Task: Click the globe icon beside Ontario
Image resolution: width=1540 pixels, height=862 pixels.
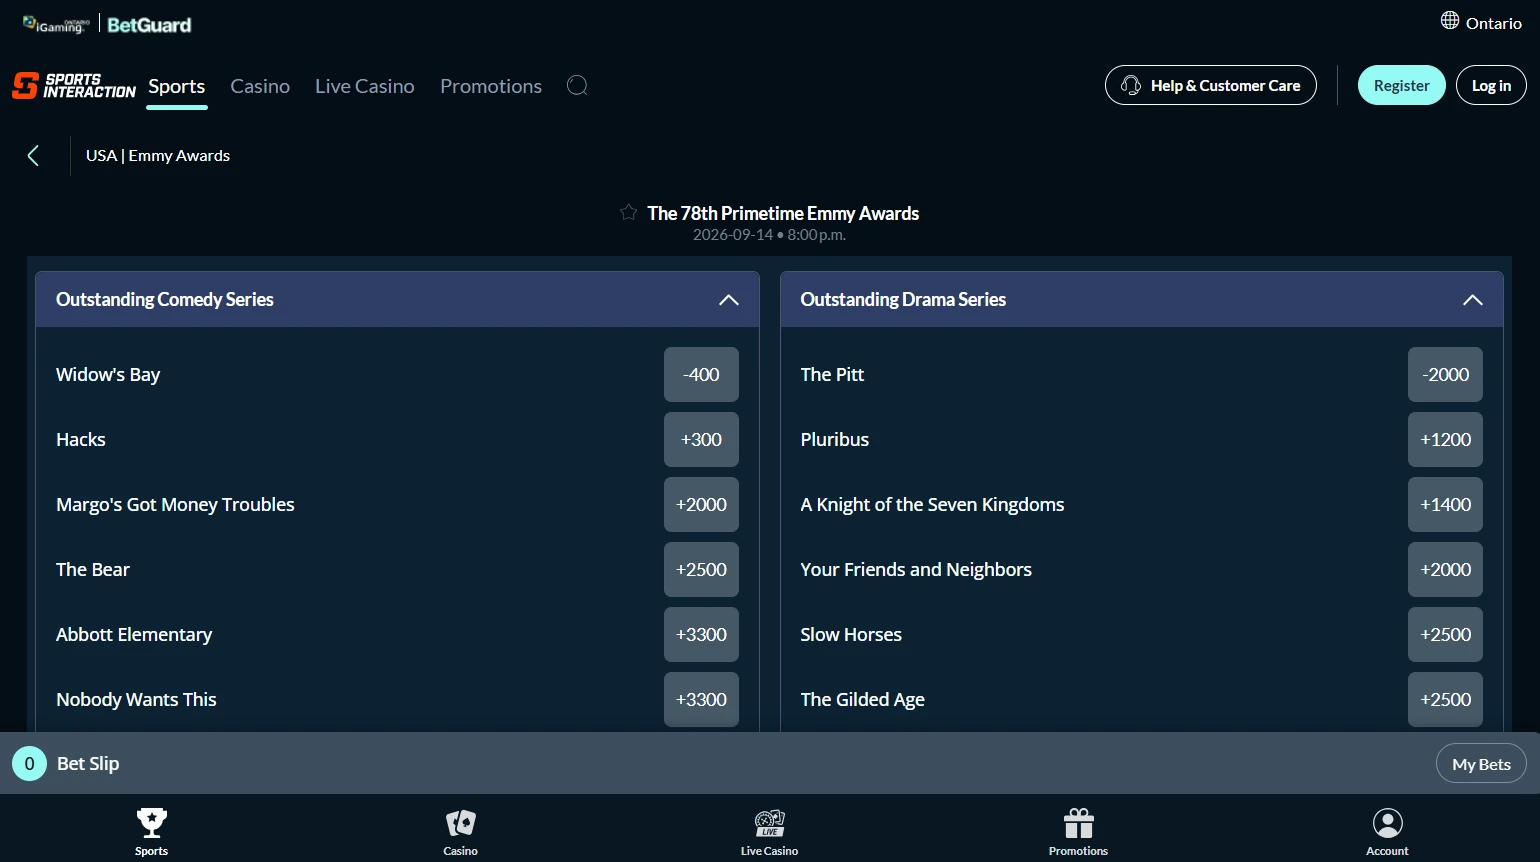Action: click(1450, 20)
